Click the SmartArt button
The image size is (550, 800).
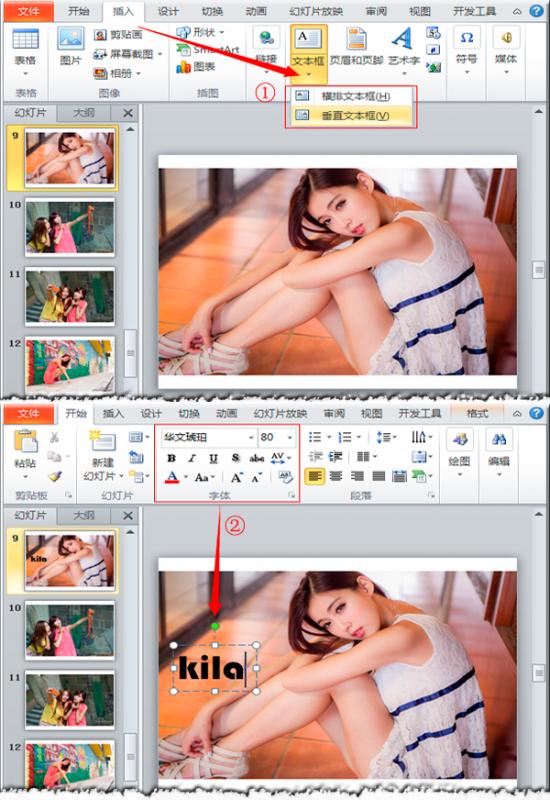[208, 49]
